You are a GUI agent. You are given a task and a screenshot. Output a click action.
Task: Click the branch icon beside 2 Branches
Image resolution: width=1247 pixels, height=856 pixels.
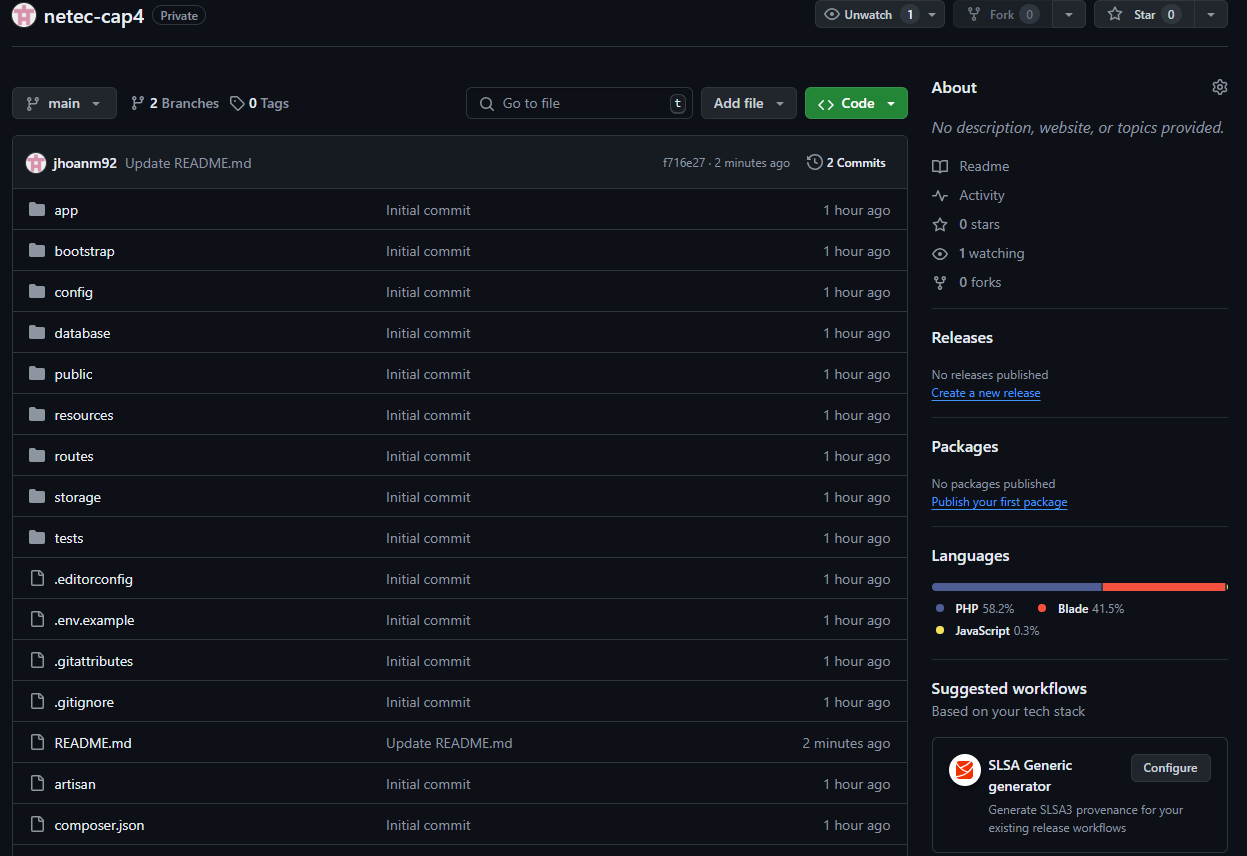point(138,103)
